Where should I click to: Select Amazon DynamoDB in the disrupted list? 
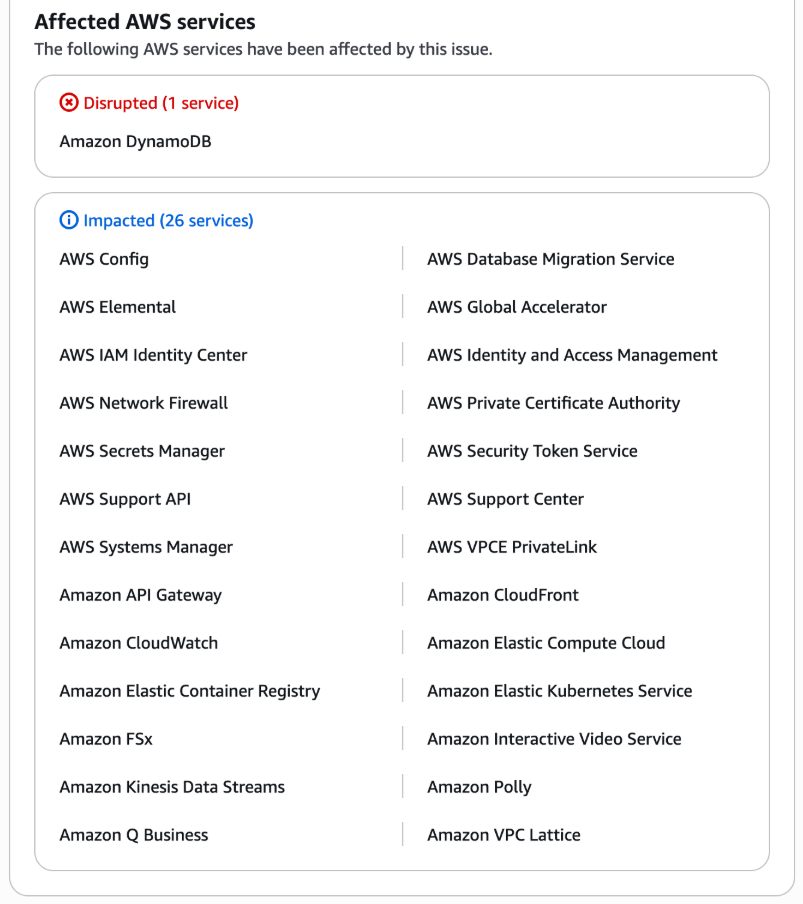(x=135, y=142)
